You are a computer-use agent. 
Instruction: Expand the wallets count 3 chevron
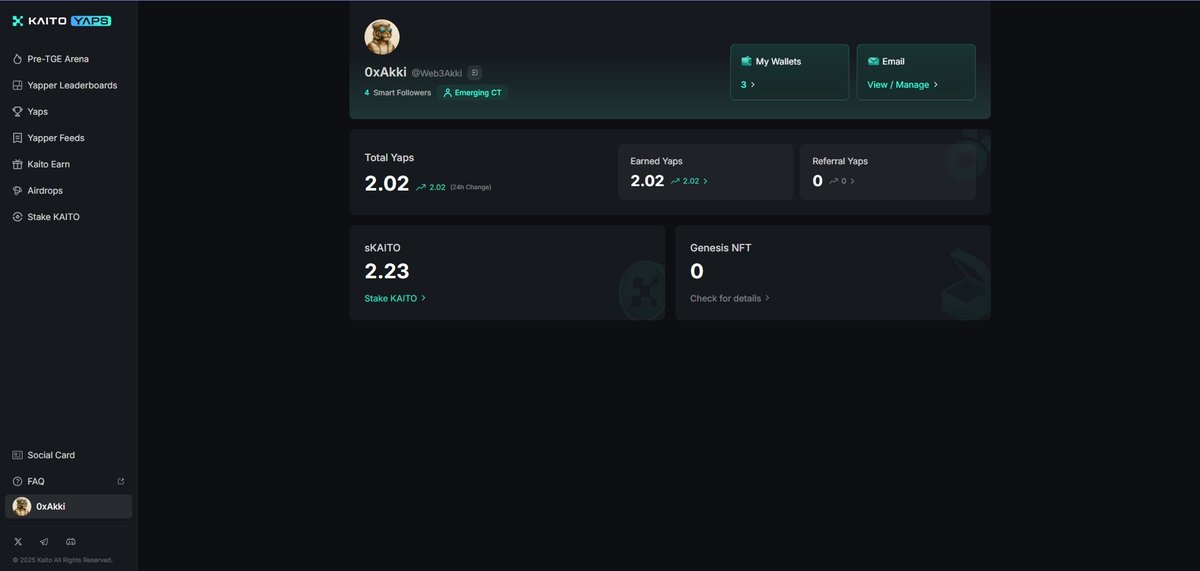752,85
